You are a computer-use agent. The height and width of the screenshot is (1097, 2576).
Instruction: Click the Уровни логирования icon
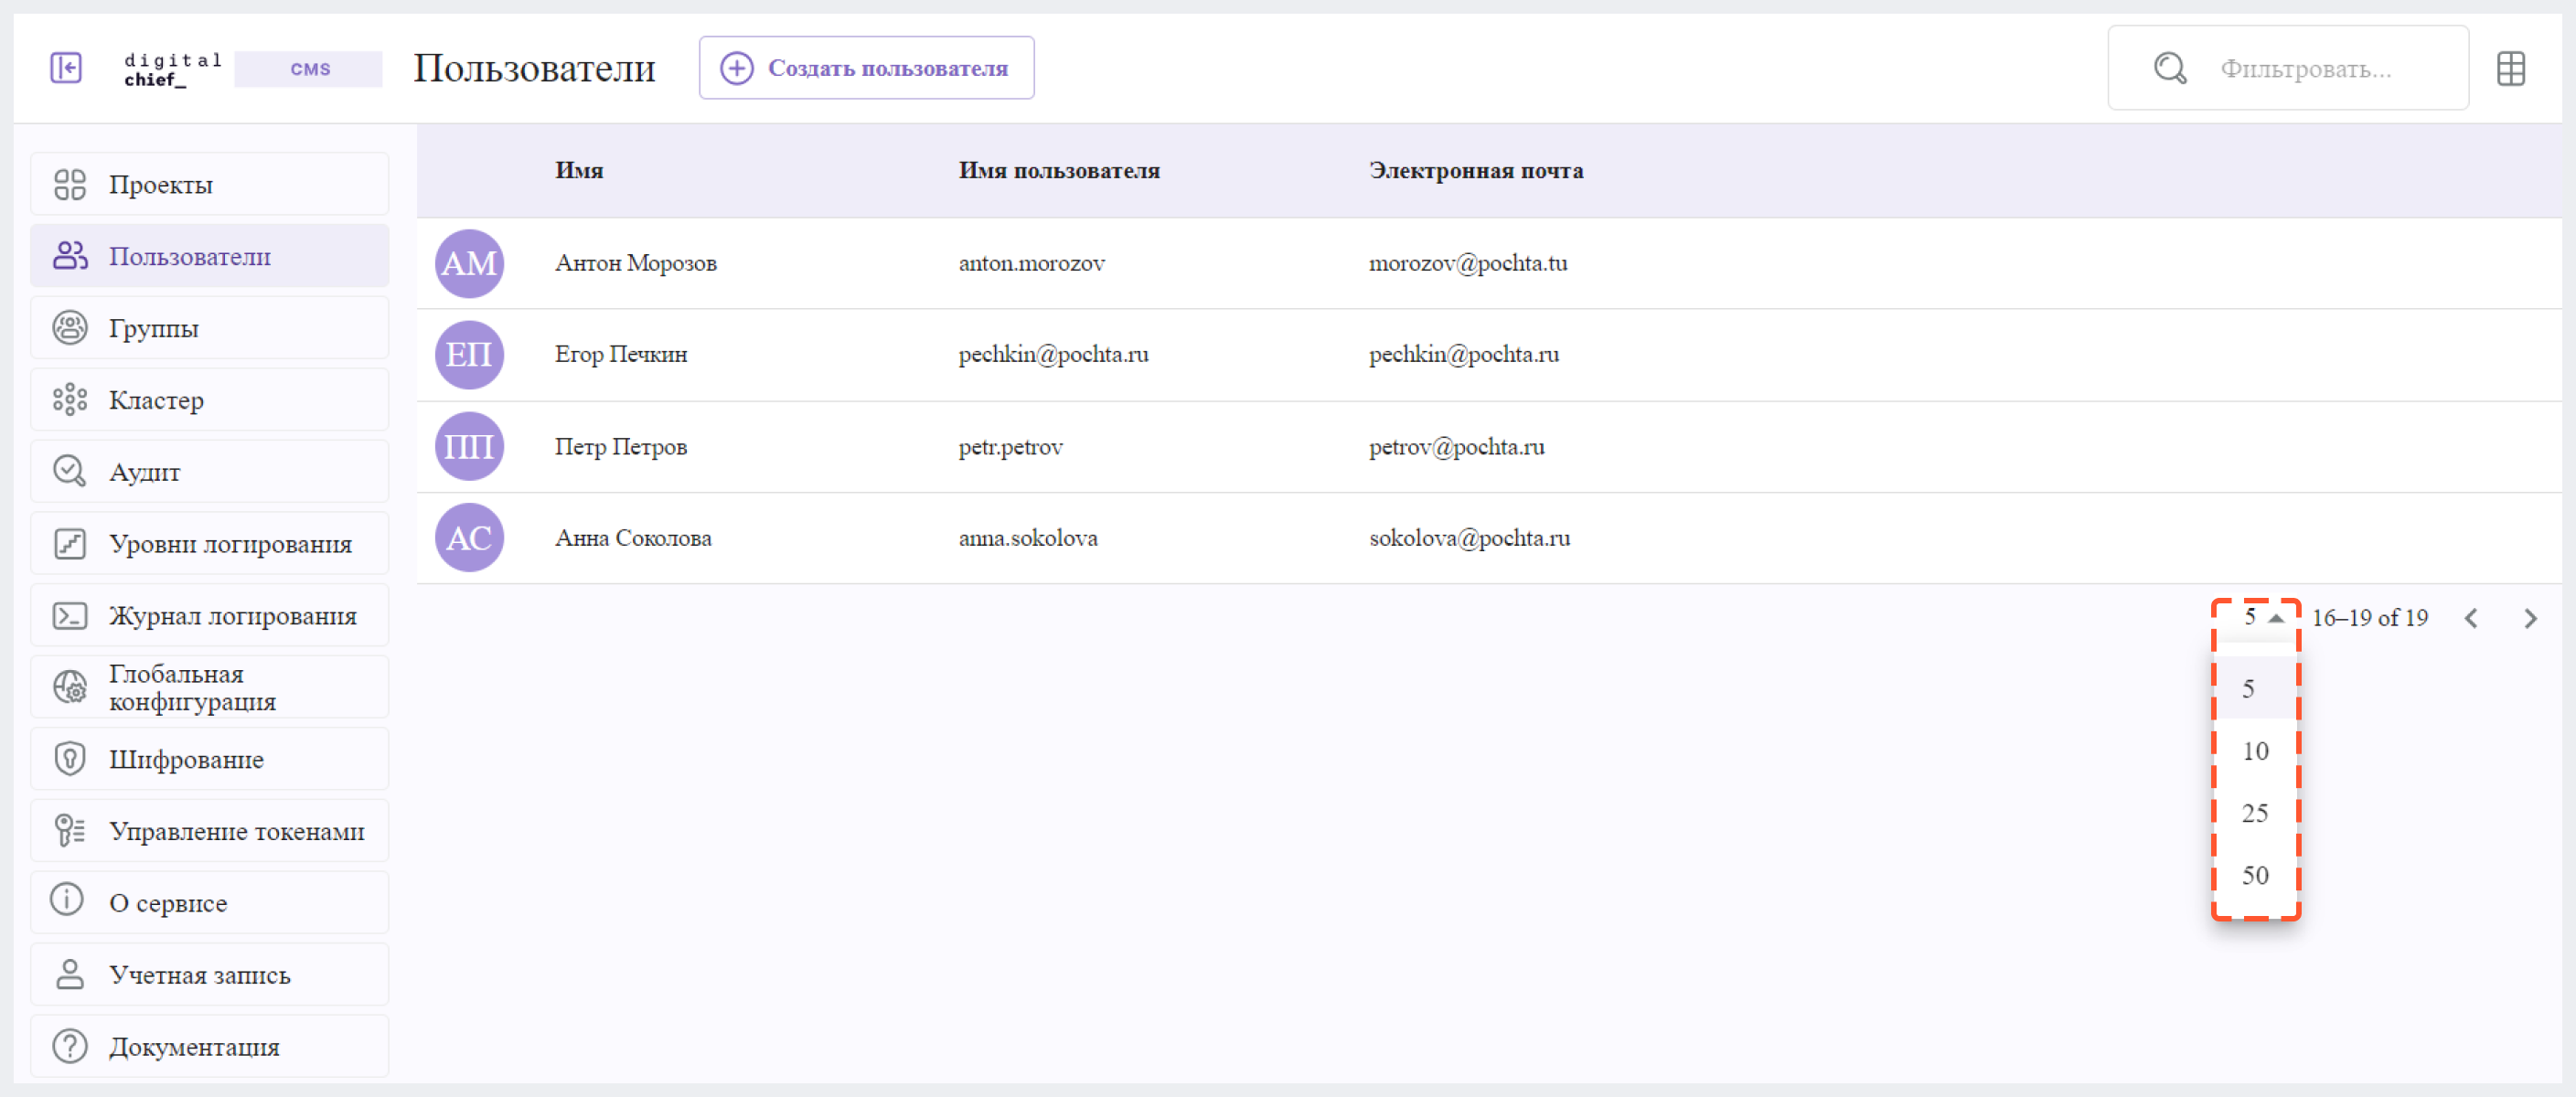[70, 544]
